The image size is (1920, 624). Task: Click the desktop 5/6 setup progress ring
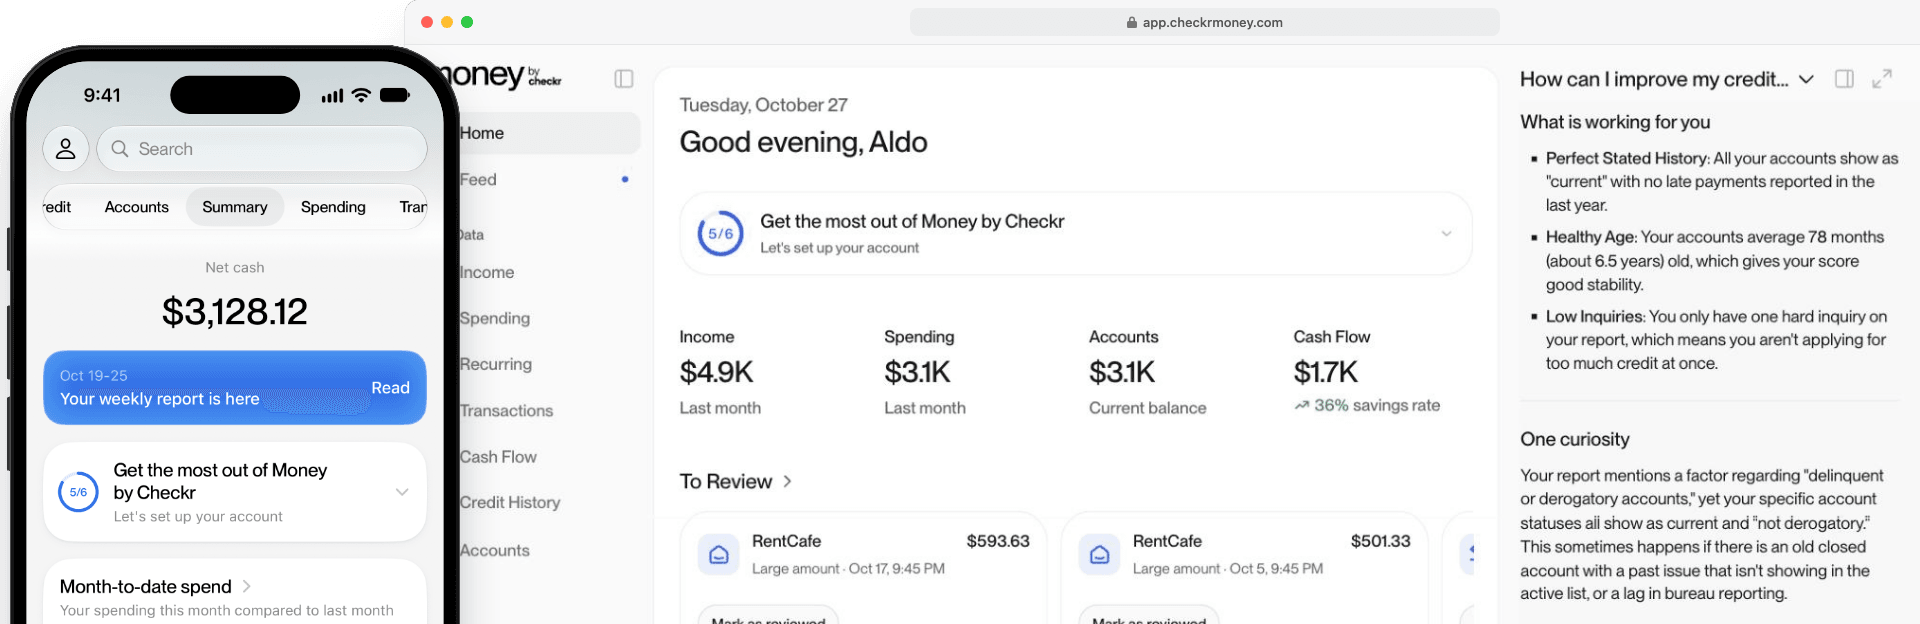[x=720, y=234]
